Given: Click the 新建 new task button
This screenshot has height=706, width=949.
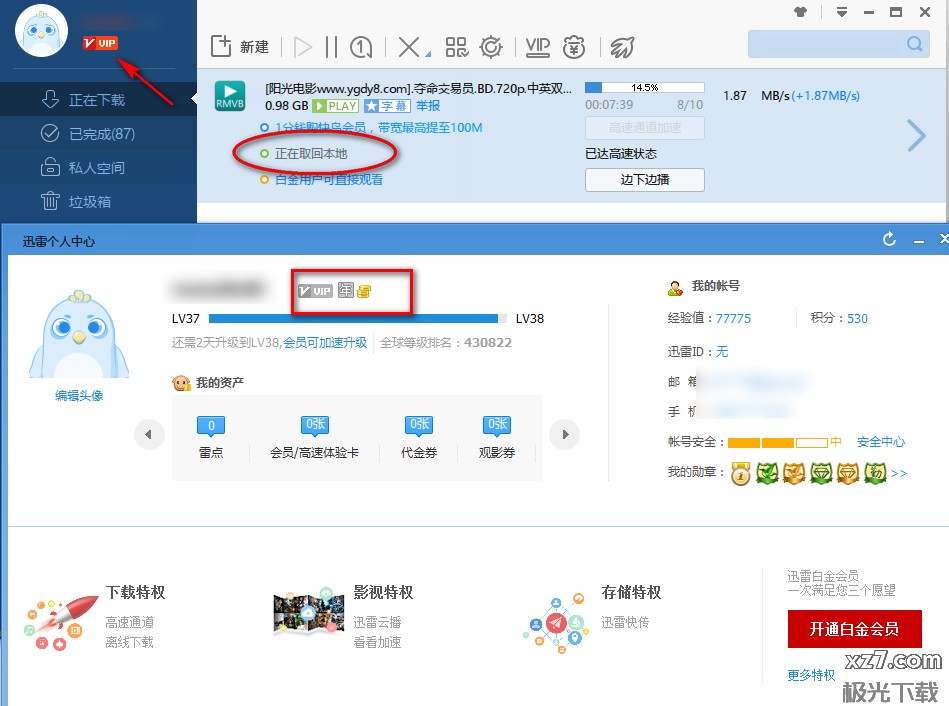Looking at the screenshot, I should click(240, 47).
